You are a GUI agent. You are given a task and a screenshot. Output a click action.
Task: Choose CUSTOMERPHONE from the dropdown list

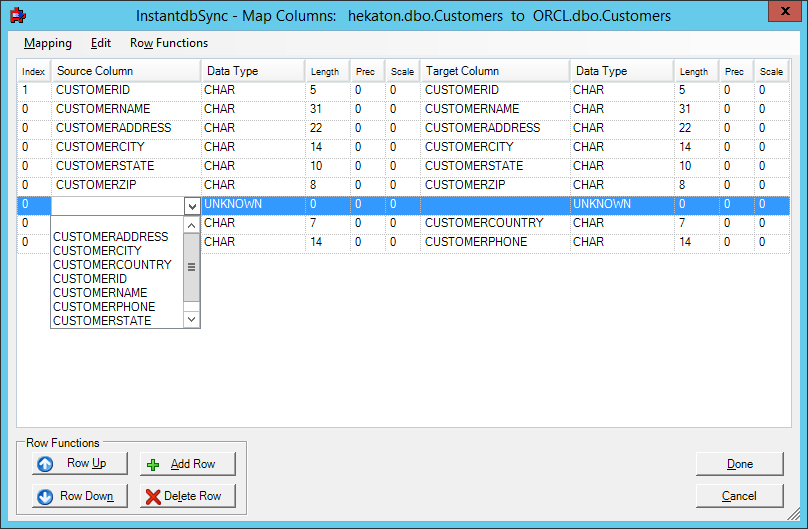(x=104, y=306)
